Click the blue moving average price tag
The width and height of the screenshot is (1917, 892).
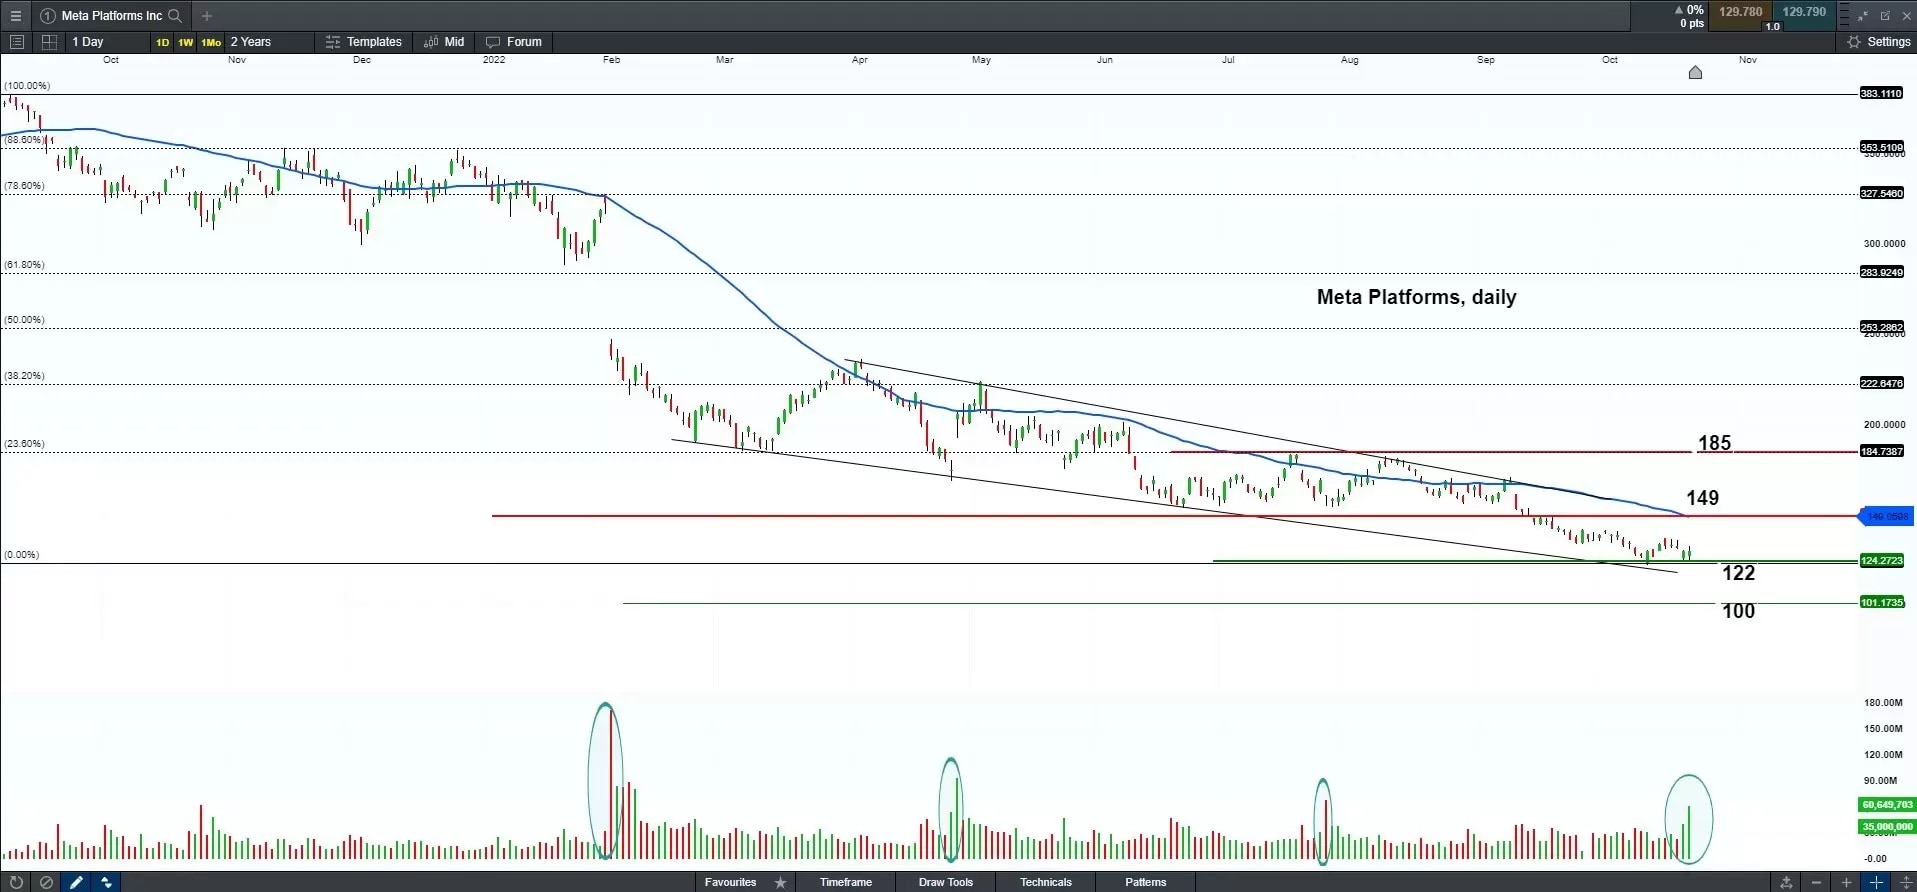point(1886,516)
